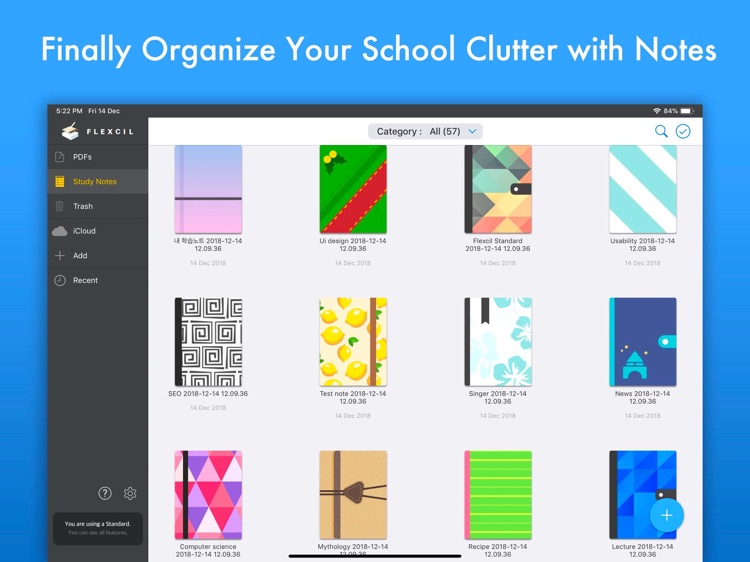Image resolution: width=750 pixels, height=562 pixels.
Task: Click the 'Flexcil Standard 2018-12-14' title text
Action: tap(498, 244)
